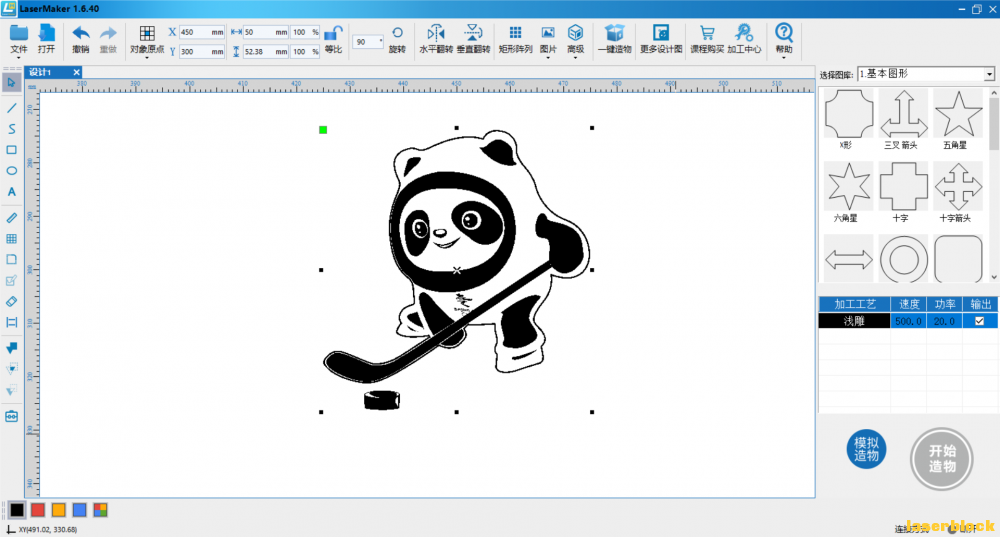1000x537 pixels.
Task: Select the text tool (A) in left toolbar
Action: coord(11,192)
